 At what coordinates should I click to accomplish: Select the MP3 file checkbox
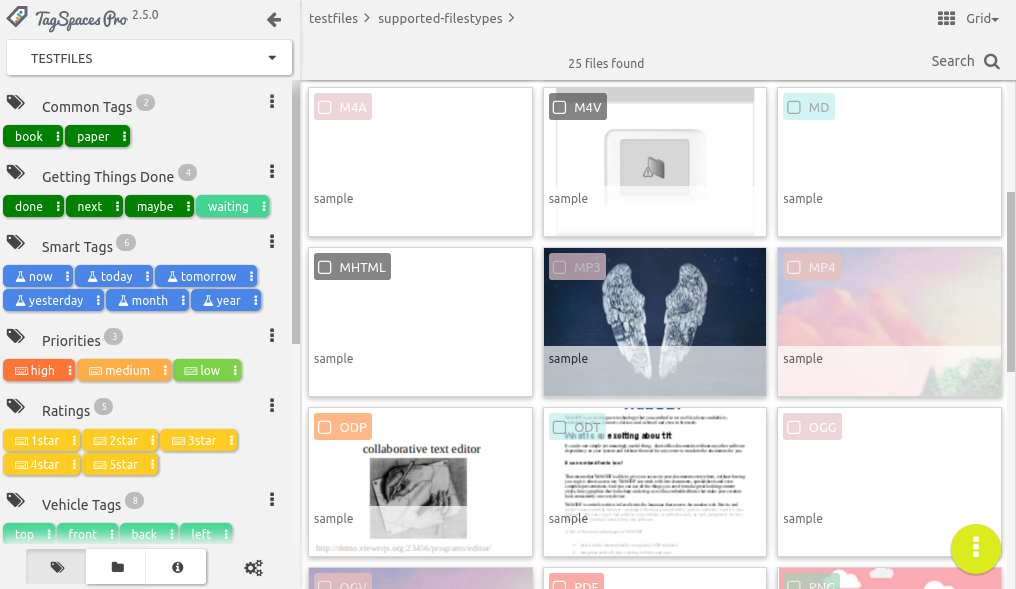coord(560,267)
